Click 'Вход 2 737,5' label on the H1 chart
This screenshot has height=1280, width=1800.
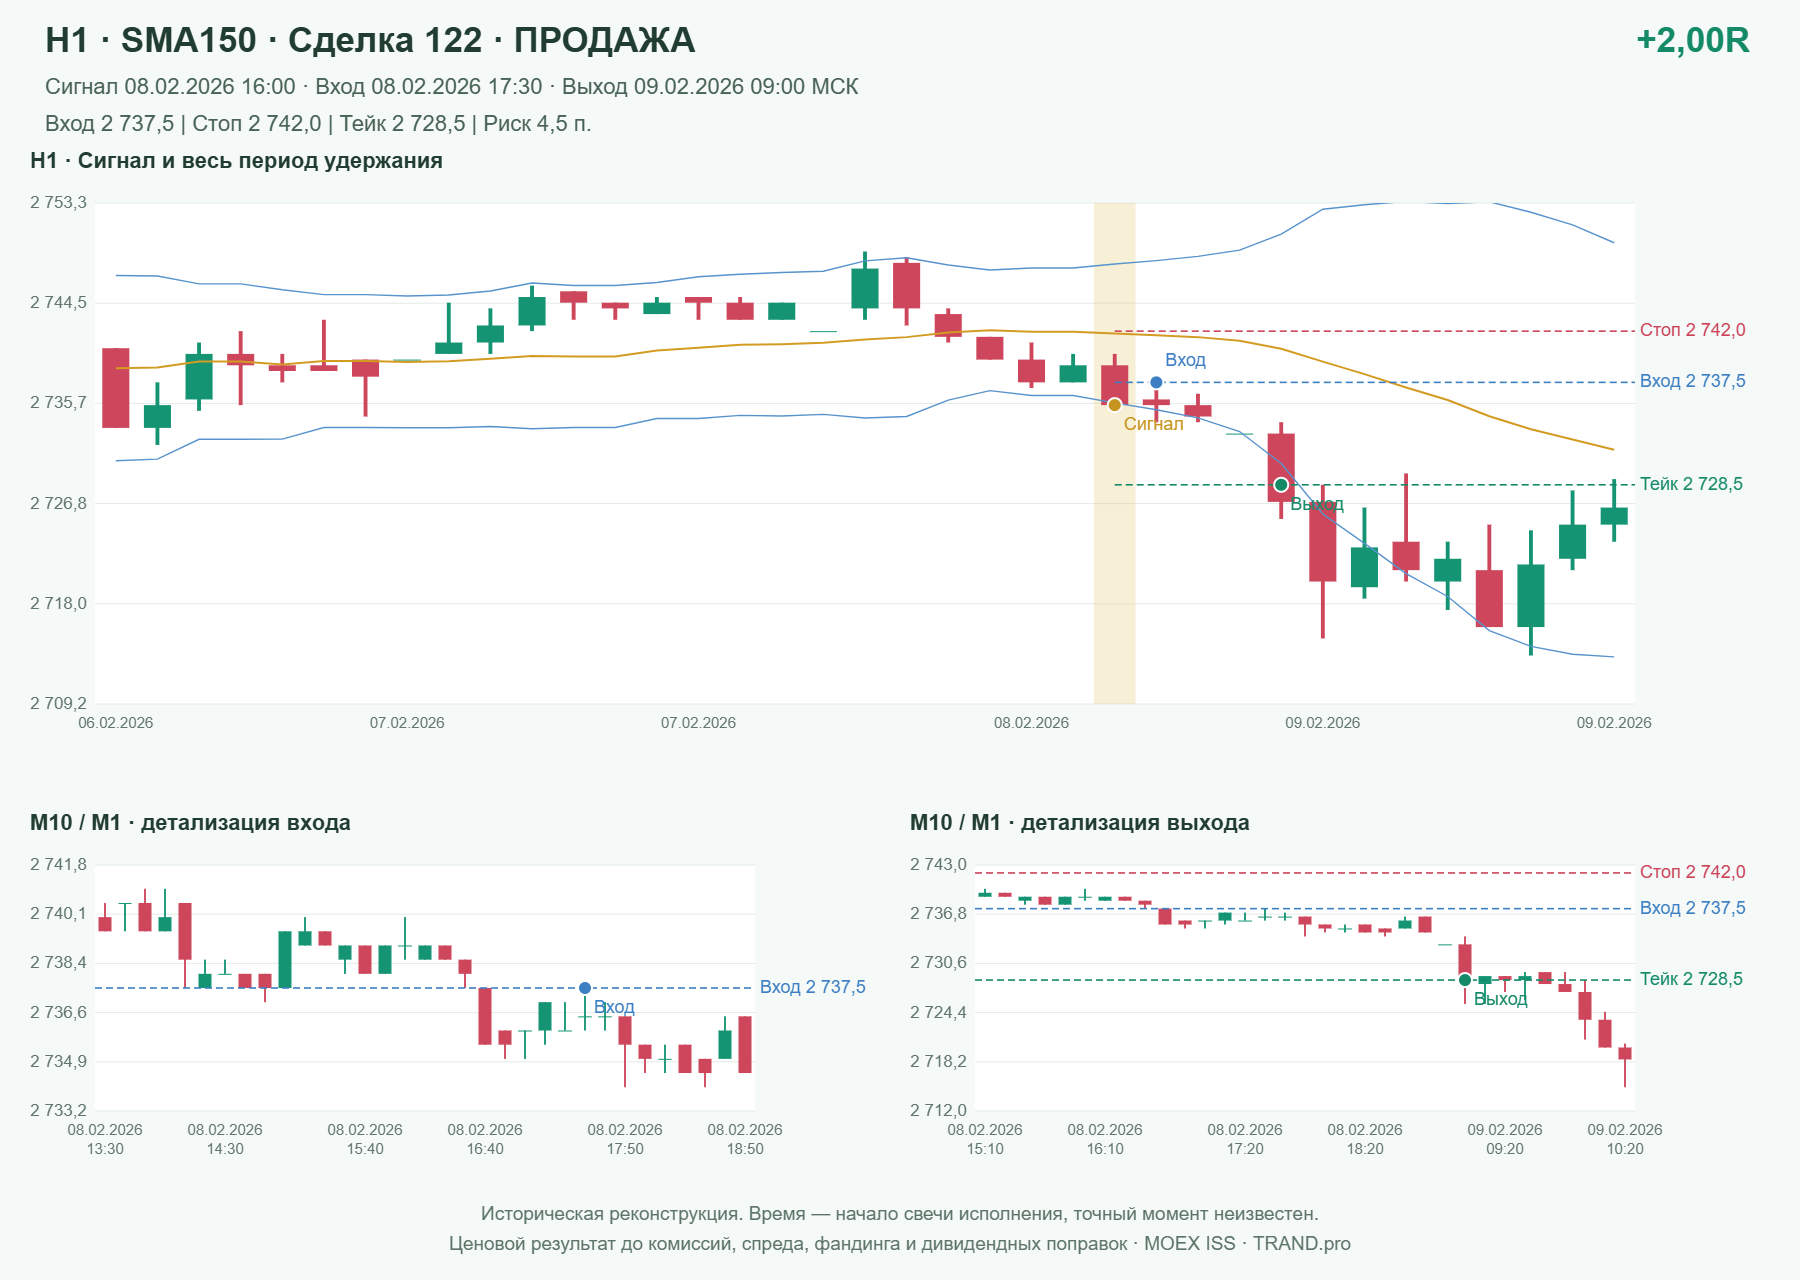1692,381
